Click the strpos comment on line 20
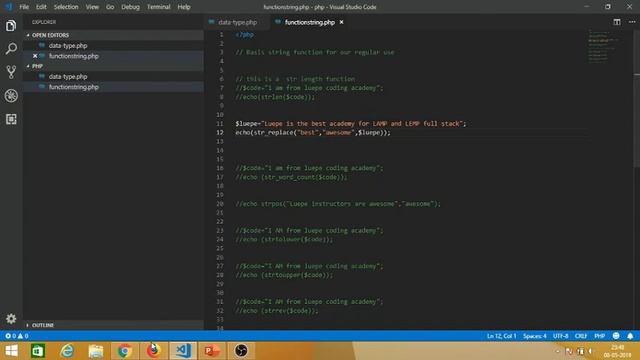The image size is (640, 360). click(x=338, y=204)
